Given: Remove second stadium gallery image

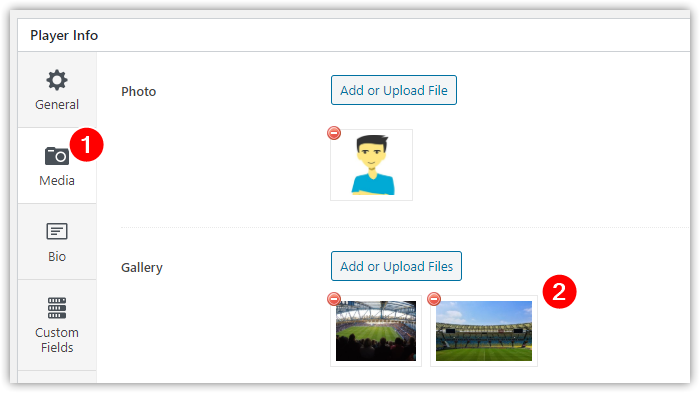Looking at the screenshot, I should [434, 299].
